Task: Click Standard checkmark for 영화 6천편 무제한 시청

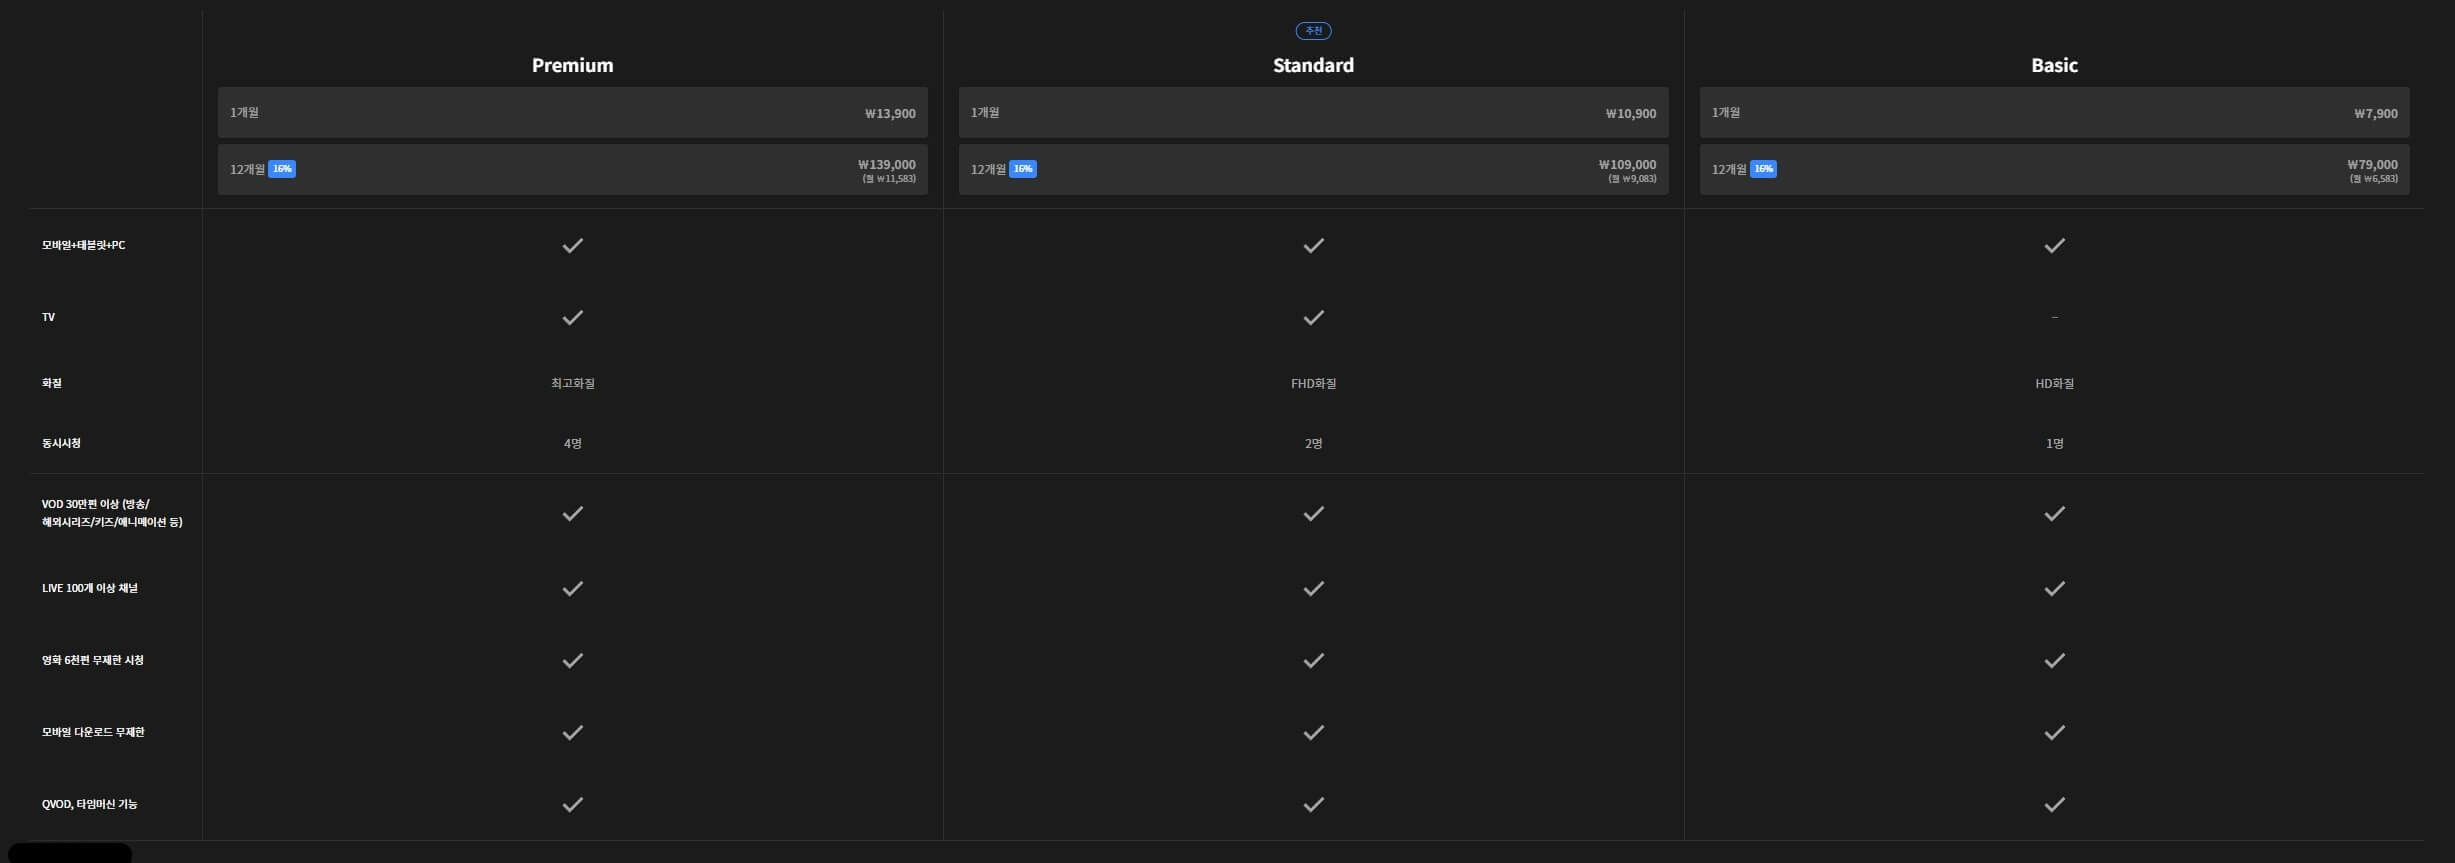Action: tap(1313, 660)
